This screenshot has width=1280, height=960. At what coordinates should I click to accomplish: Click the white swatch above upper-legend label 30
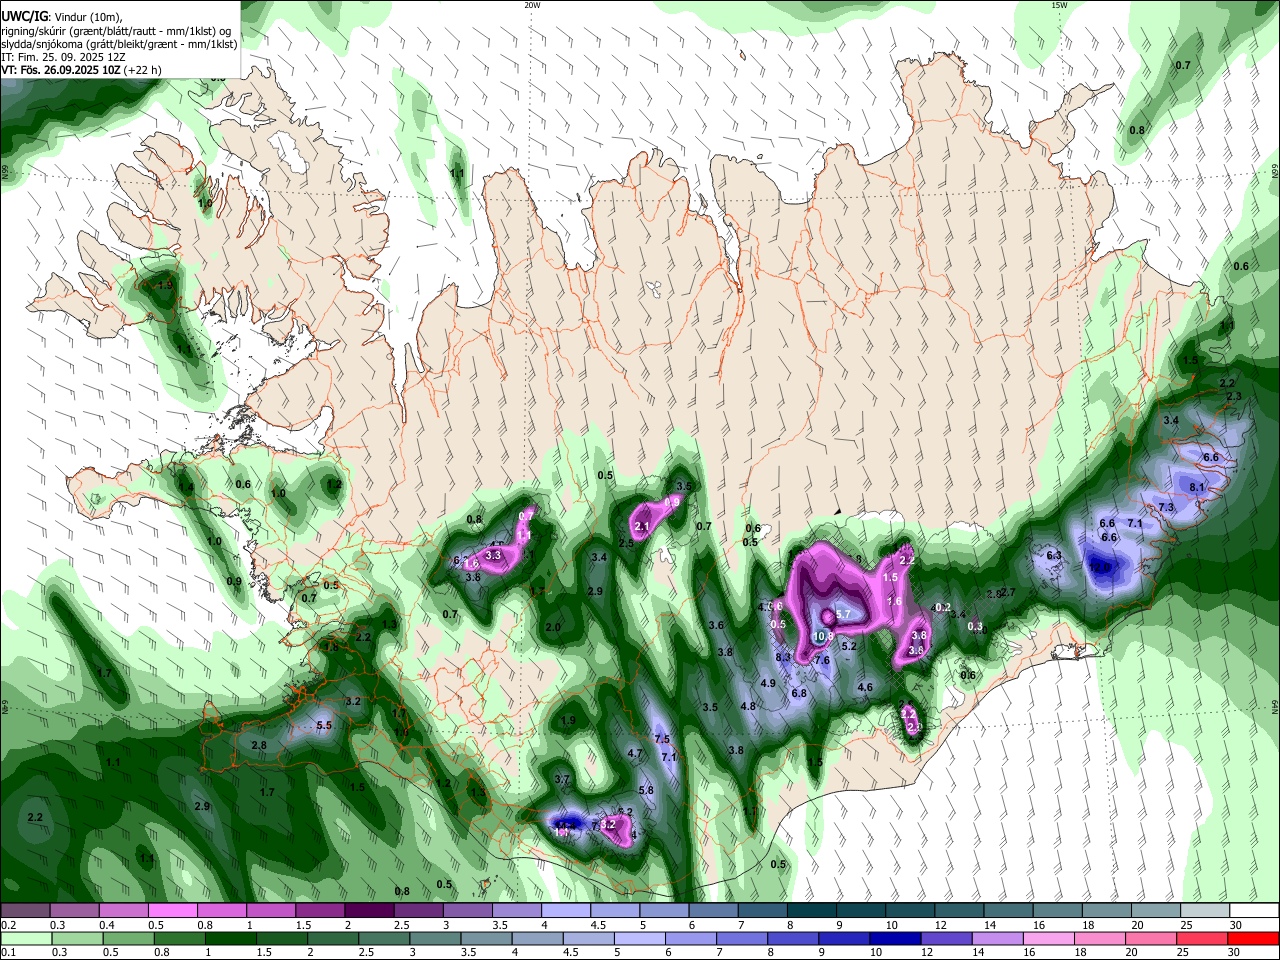point(1254,911)
